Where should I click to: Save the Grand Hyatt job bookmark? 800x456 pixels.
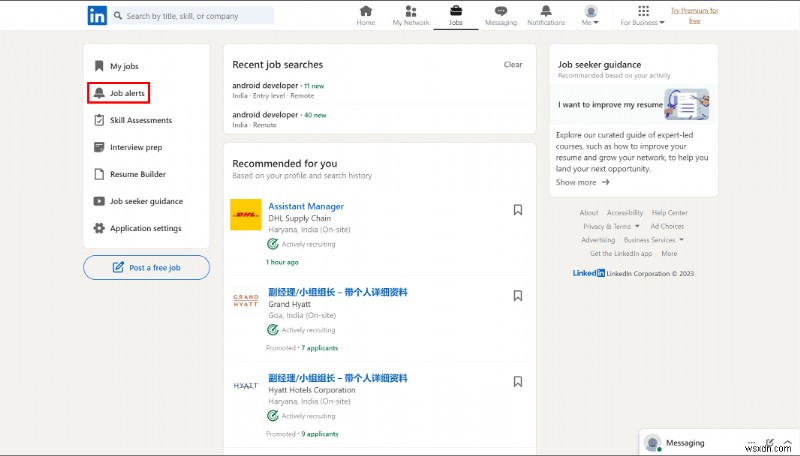click(x=517, y=295)
